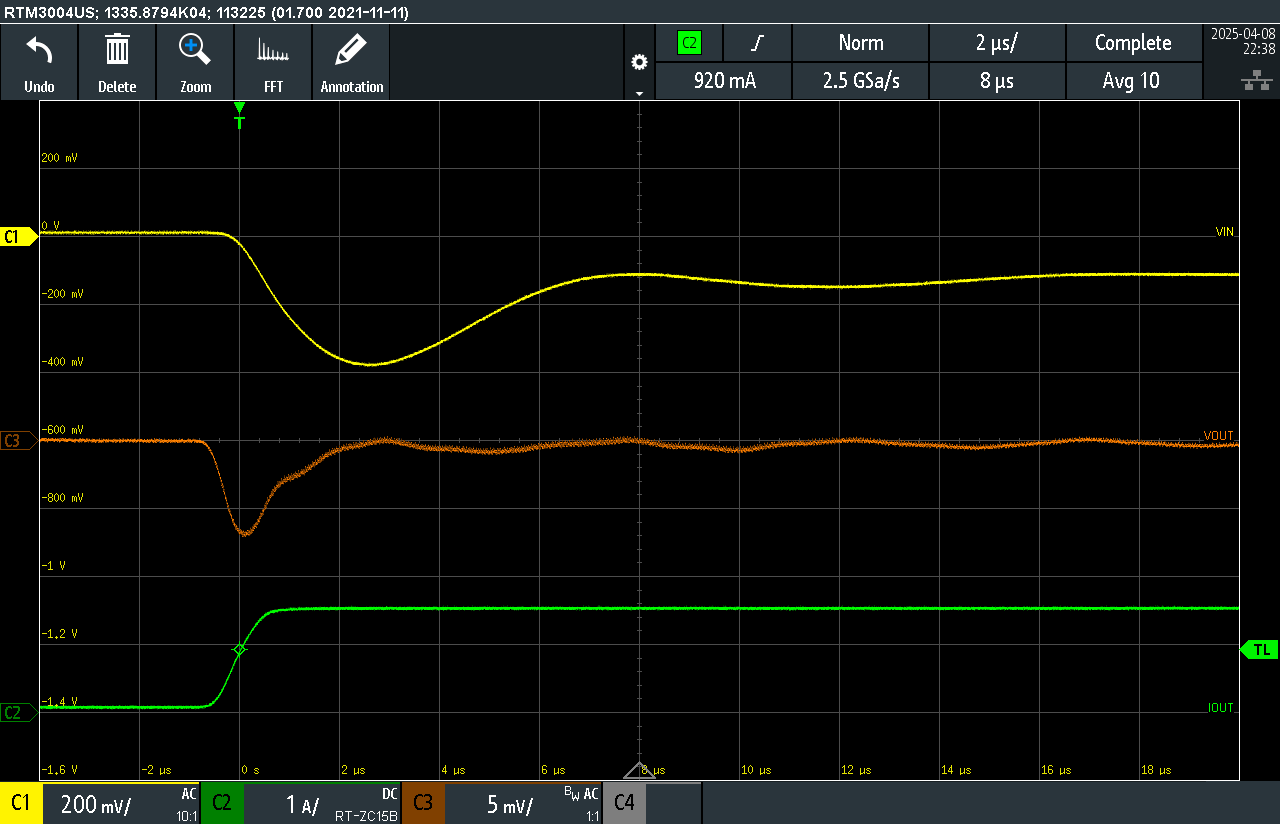The width and height of the screenshot is (1280, 824).
Task: Click the network connection status icon
Action: tap(1250, 81)
